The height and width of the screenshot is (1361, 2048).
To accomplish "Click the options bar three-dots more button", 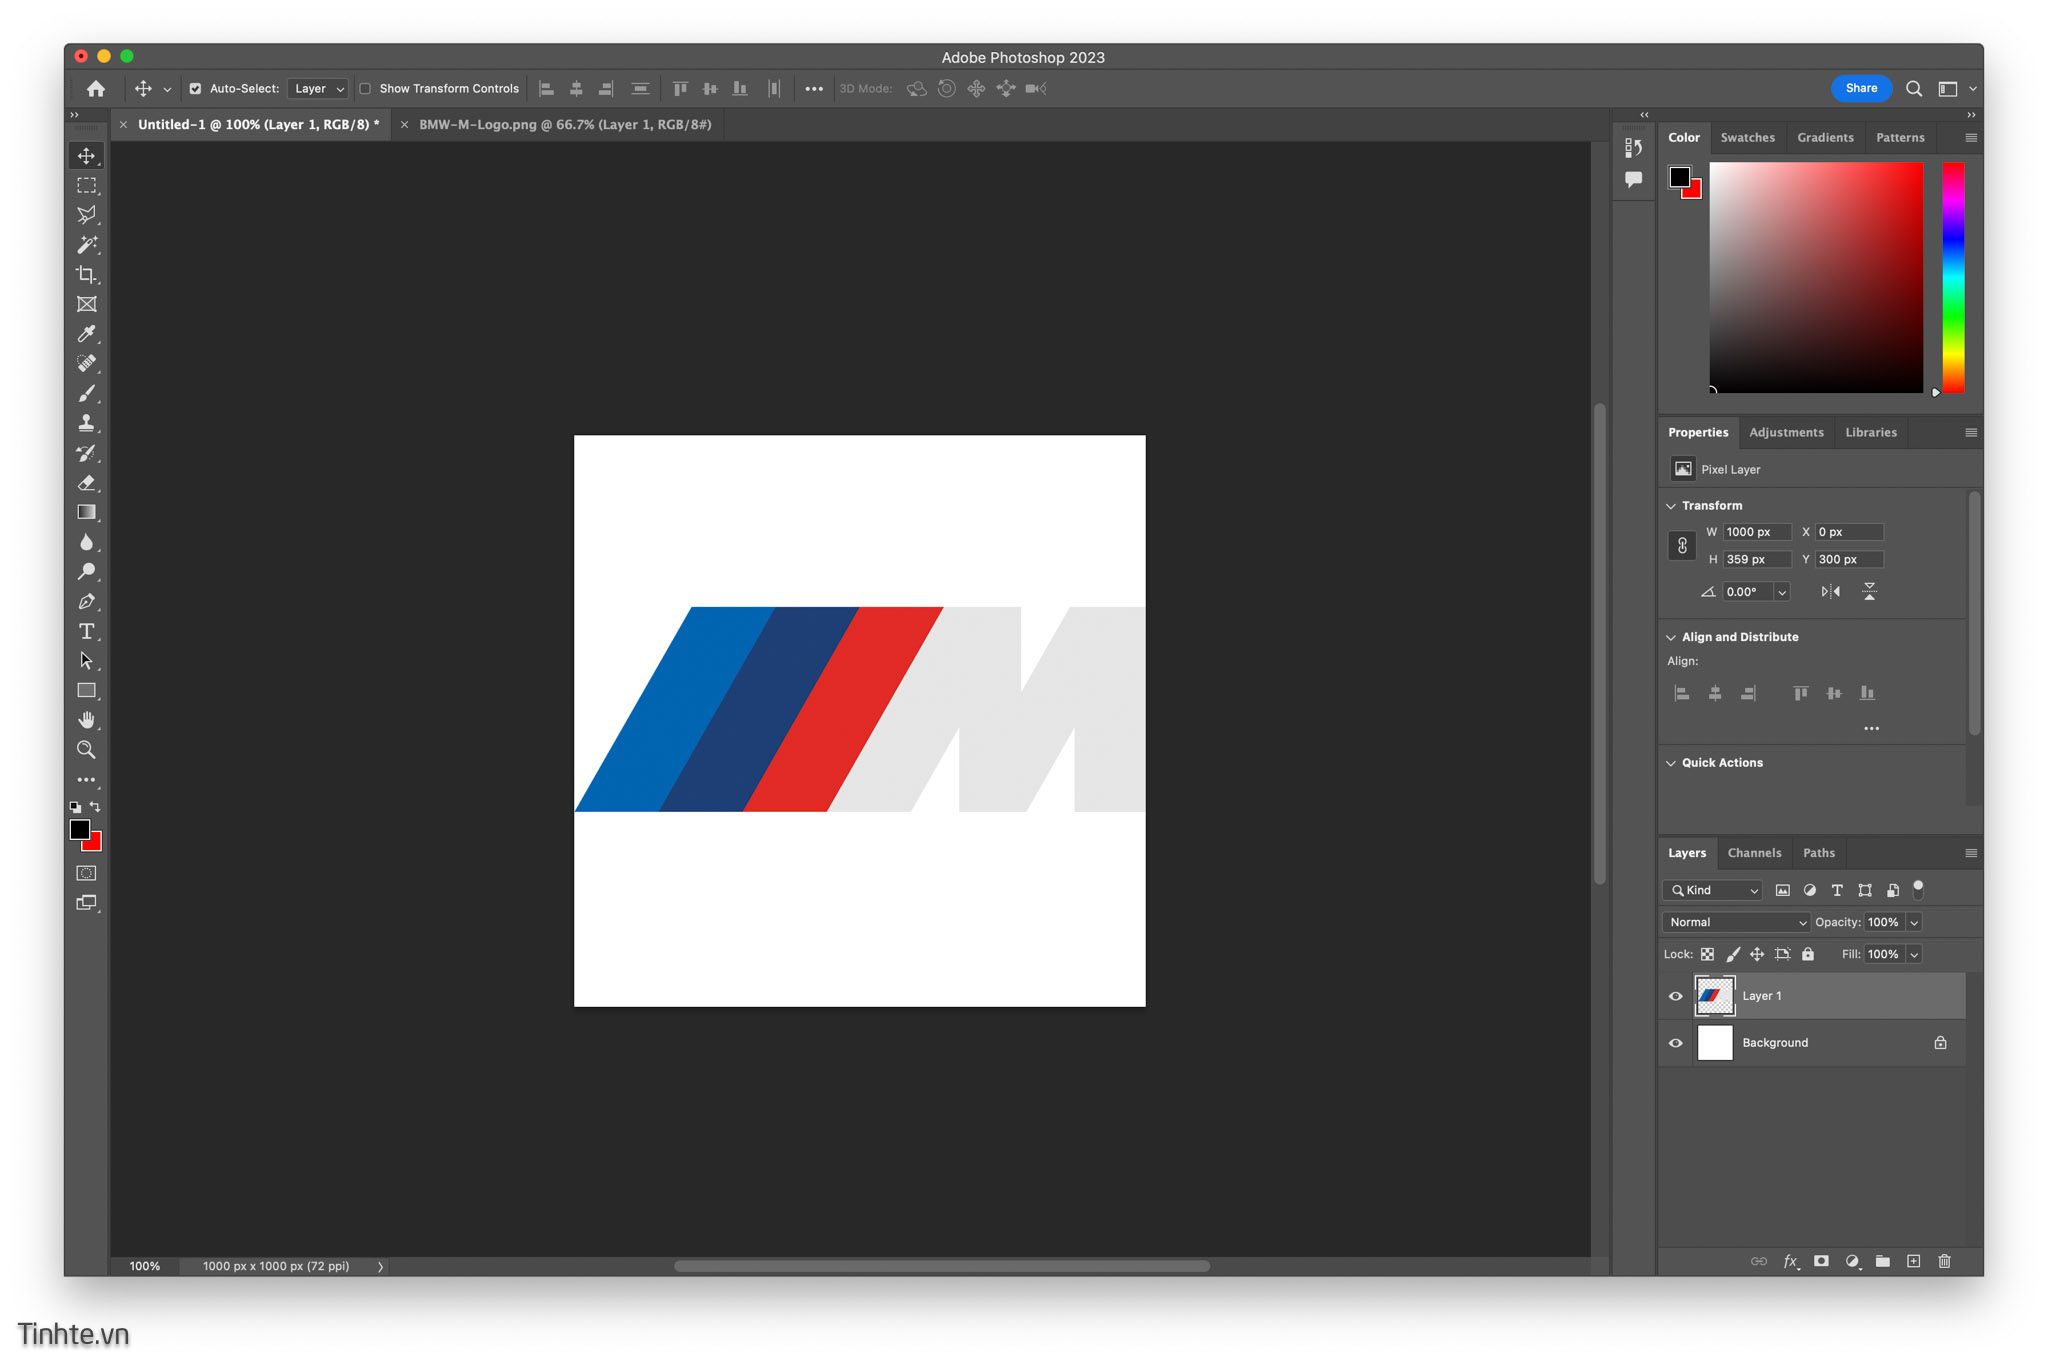I will (814, 89).
